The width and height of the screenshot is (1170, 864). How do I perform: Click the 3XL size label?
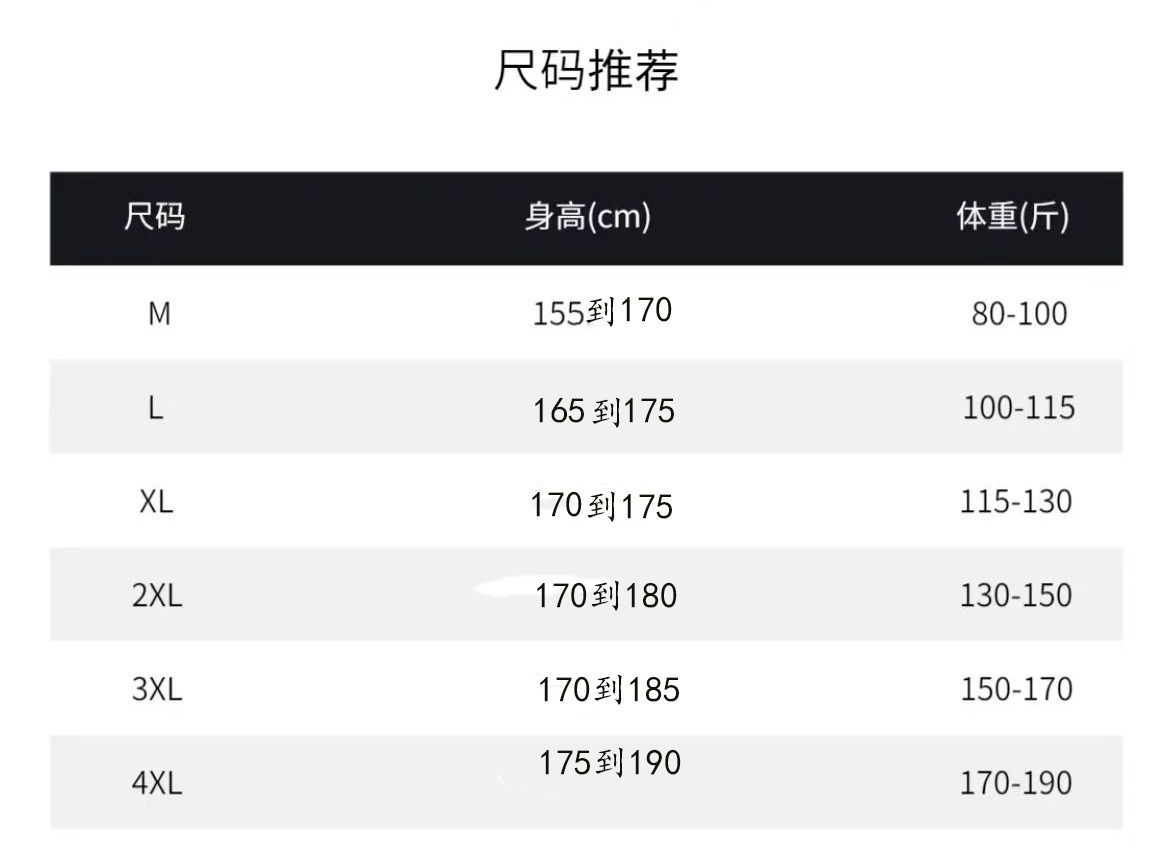(157, 690)
